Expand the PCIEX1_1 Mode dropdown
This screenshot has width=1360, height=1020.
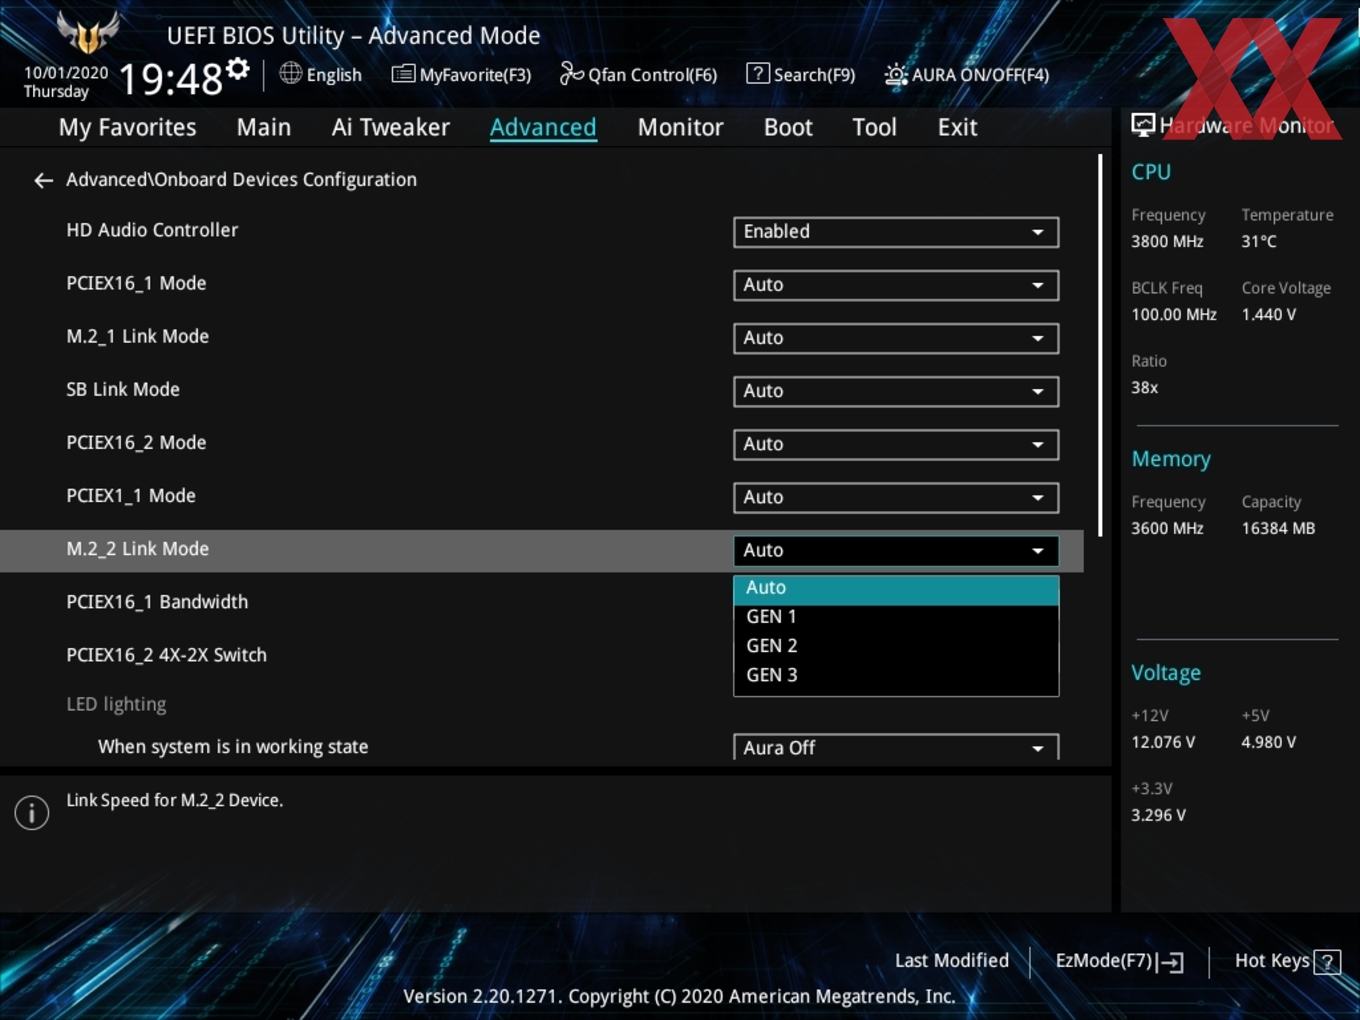896,497
